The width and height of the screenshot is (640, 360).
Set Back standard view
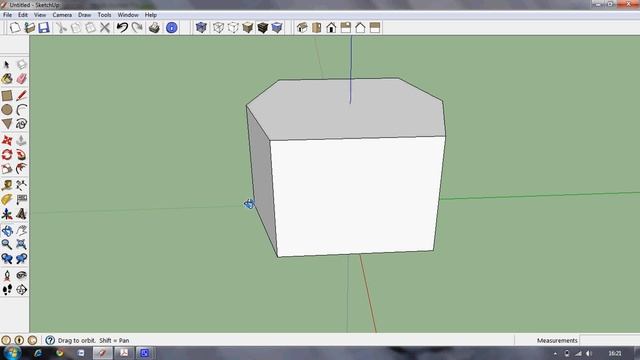pyautogui.click(x=360, y=27)
